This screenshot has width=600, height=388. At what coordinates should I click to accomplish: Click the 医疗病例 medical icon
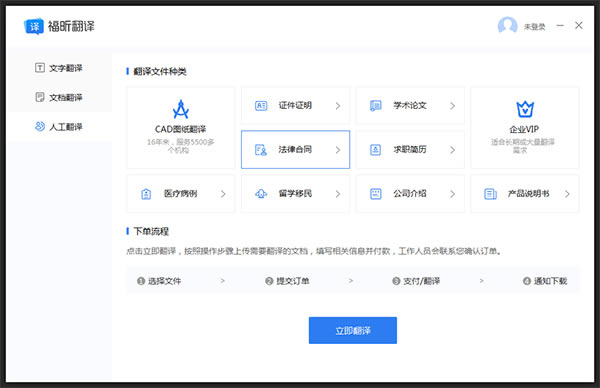(x=146, y=194)
